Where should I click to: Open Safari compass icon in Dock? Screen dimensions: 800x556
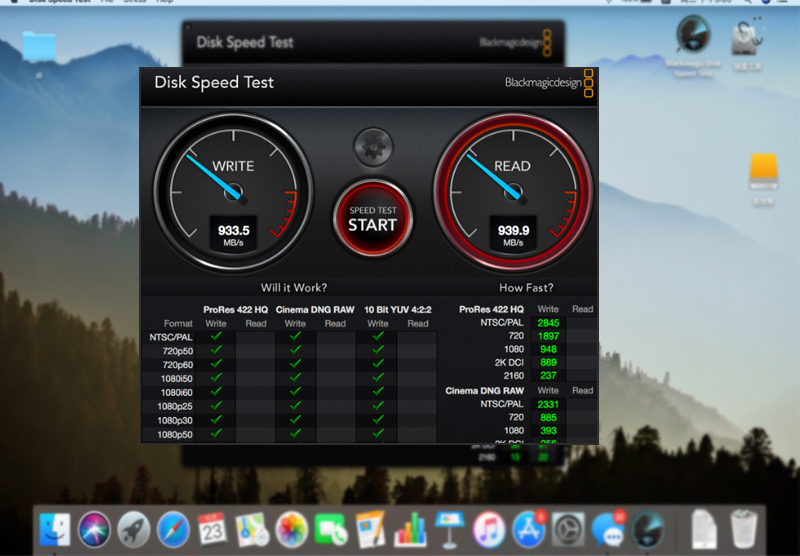pos(173,529)
